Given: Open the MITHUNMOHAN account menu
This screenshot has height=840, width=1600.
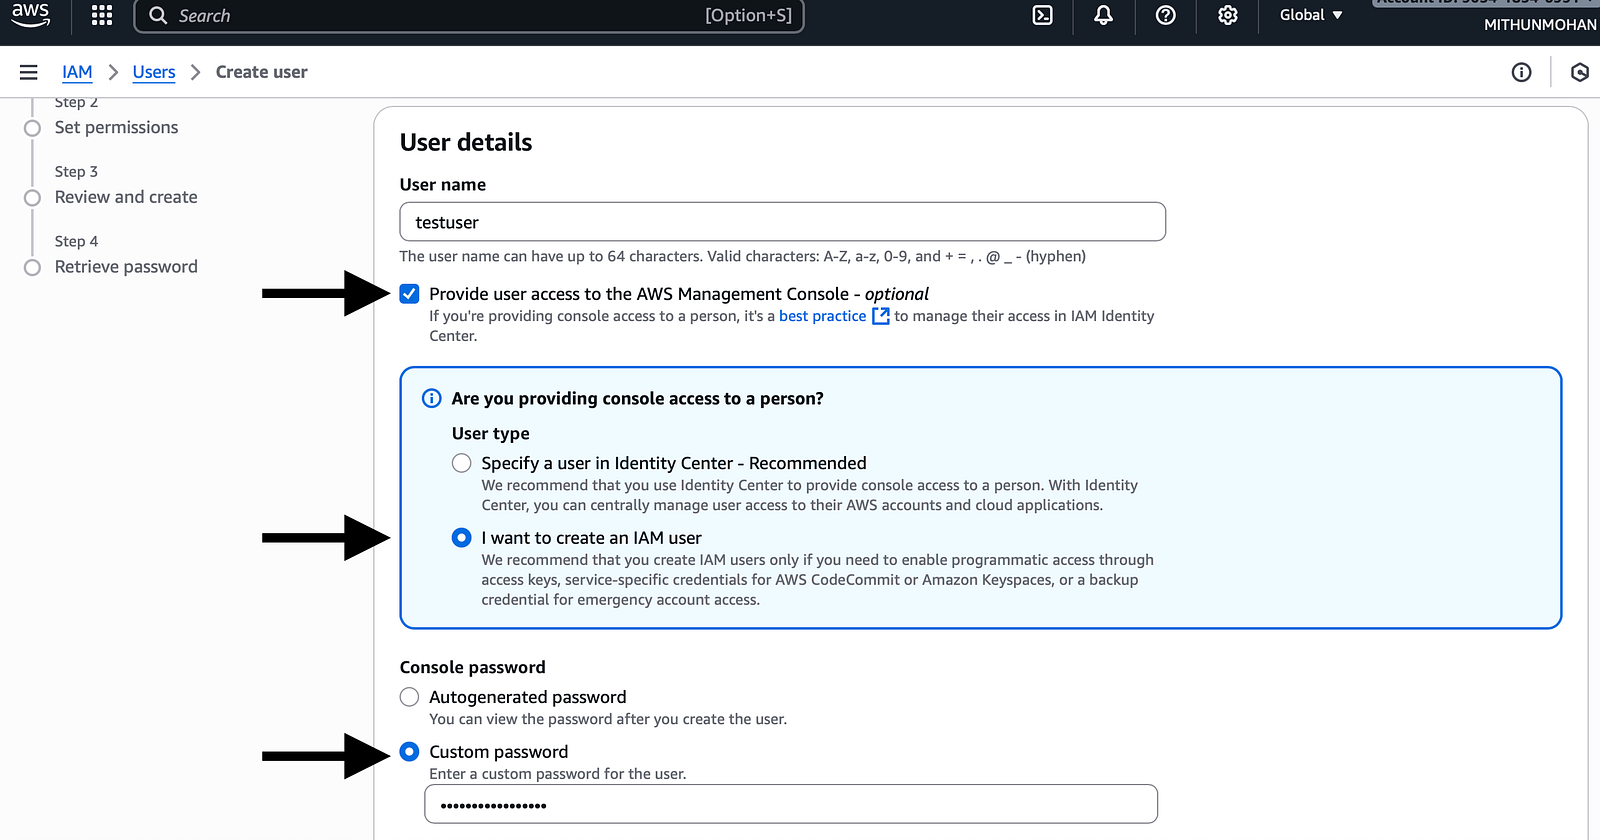Looking at the screenshot, I should click(1539, 25).
